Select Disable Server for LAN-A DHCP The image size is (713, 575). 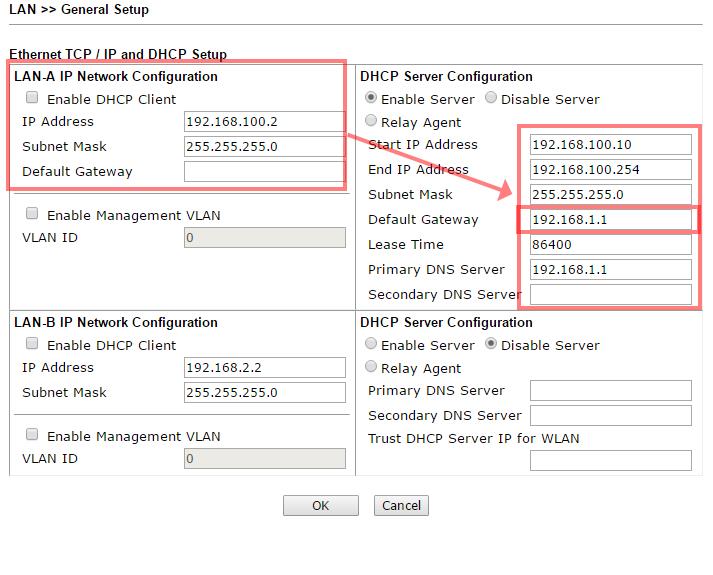(491, 98)
